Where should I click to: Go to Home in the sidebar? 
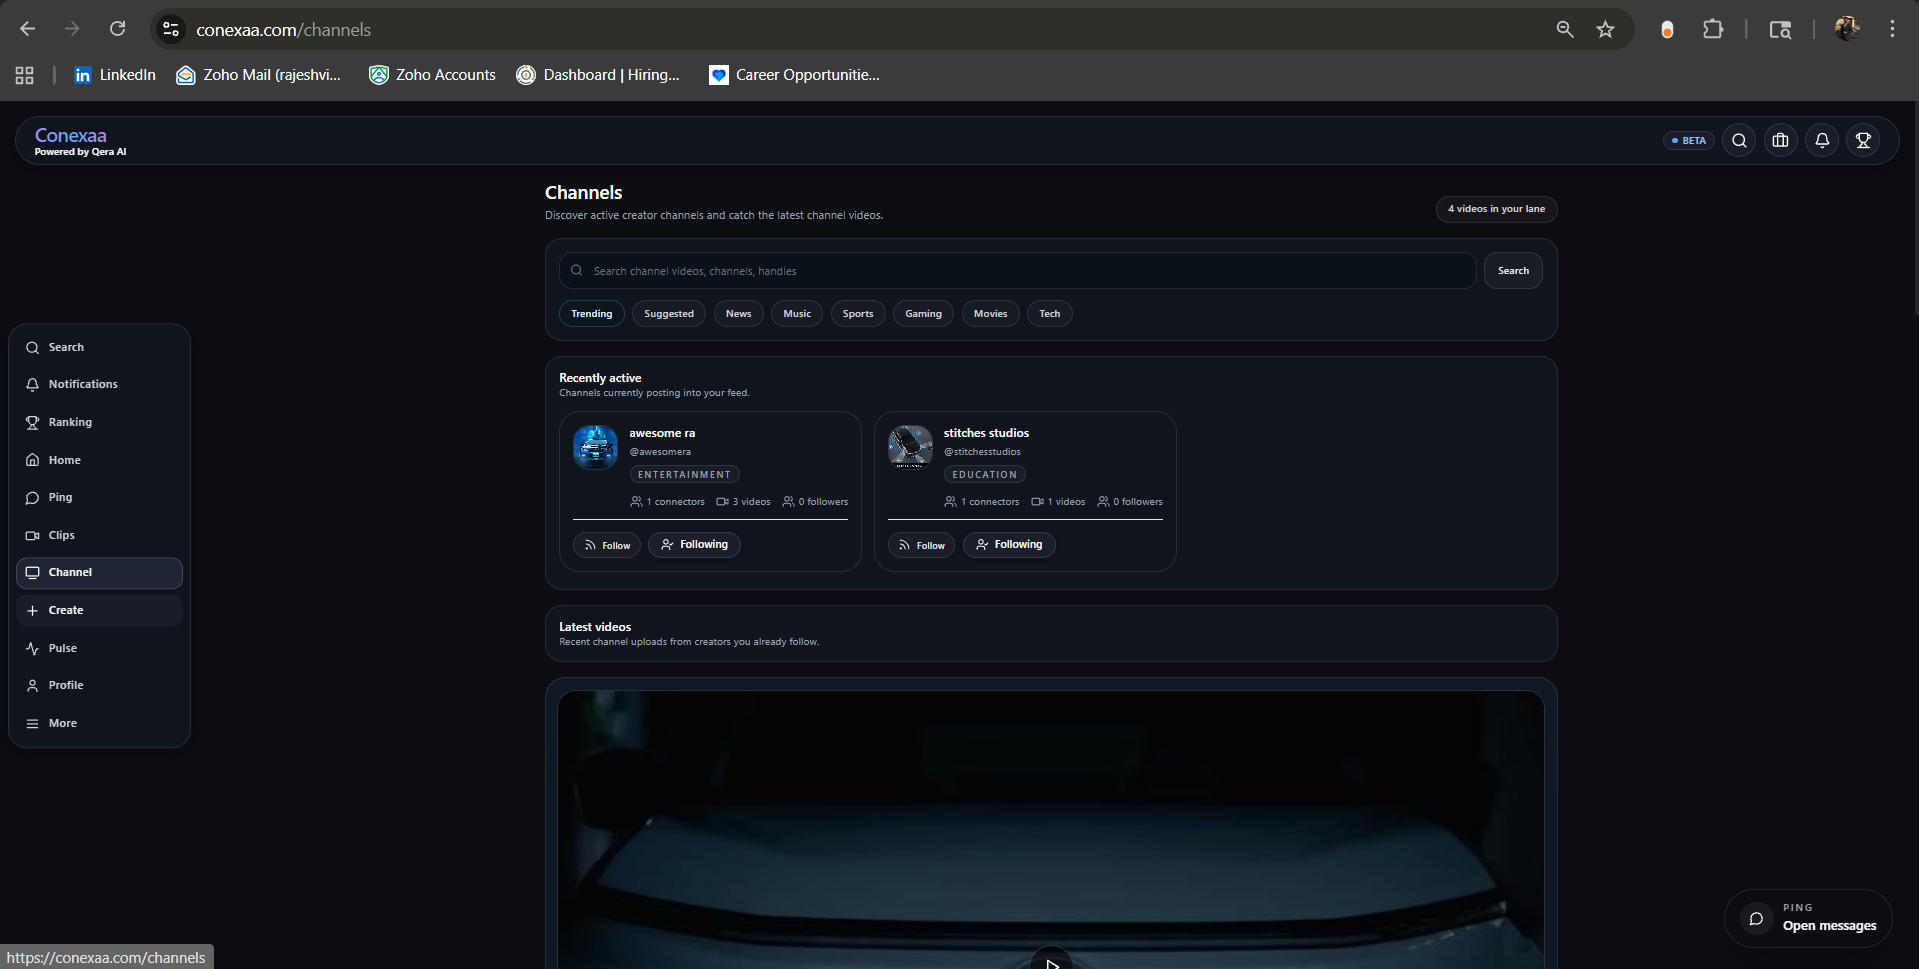point(99,460)
